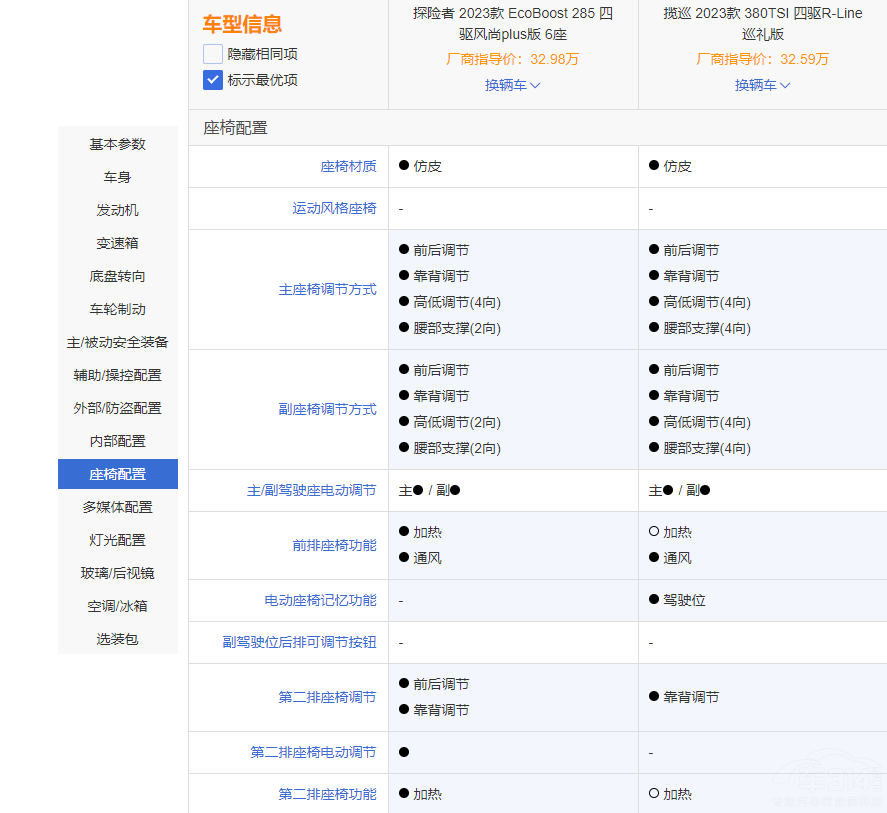
Task: View the 主/被动安全装备 section
Action: [117, 342]
